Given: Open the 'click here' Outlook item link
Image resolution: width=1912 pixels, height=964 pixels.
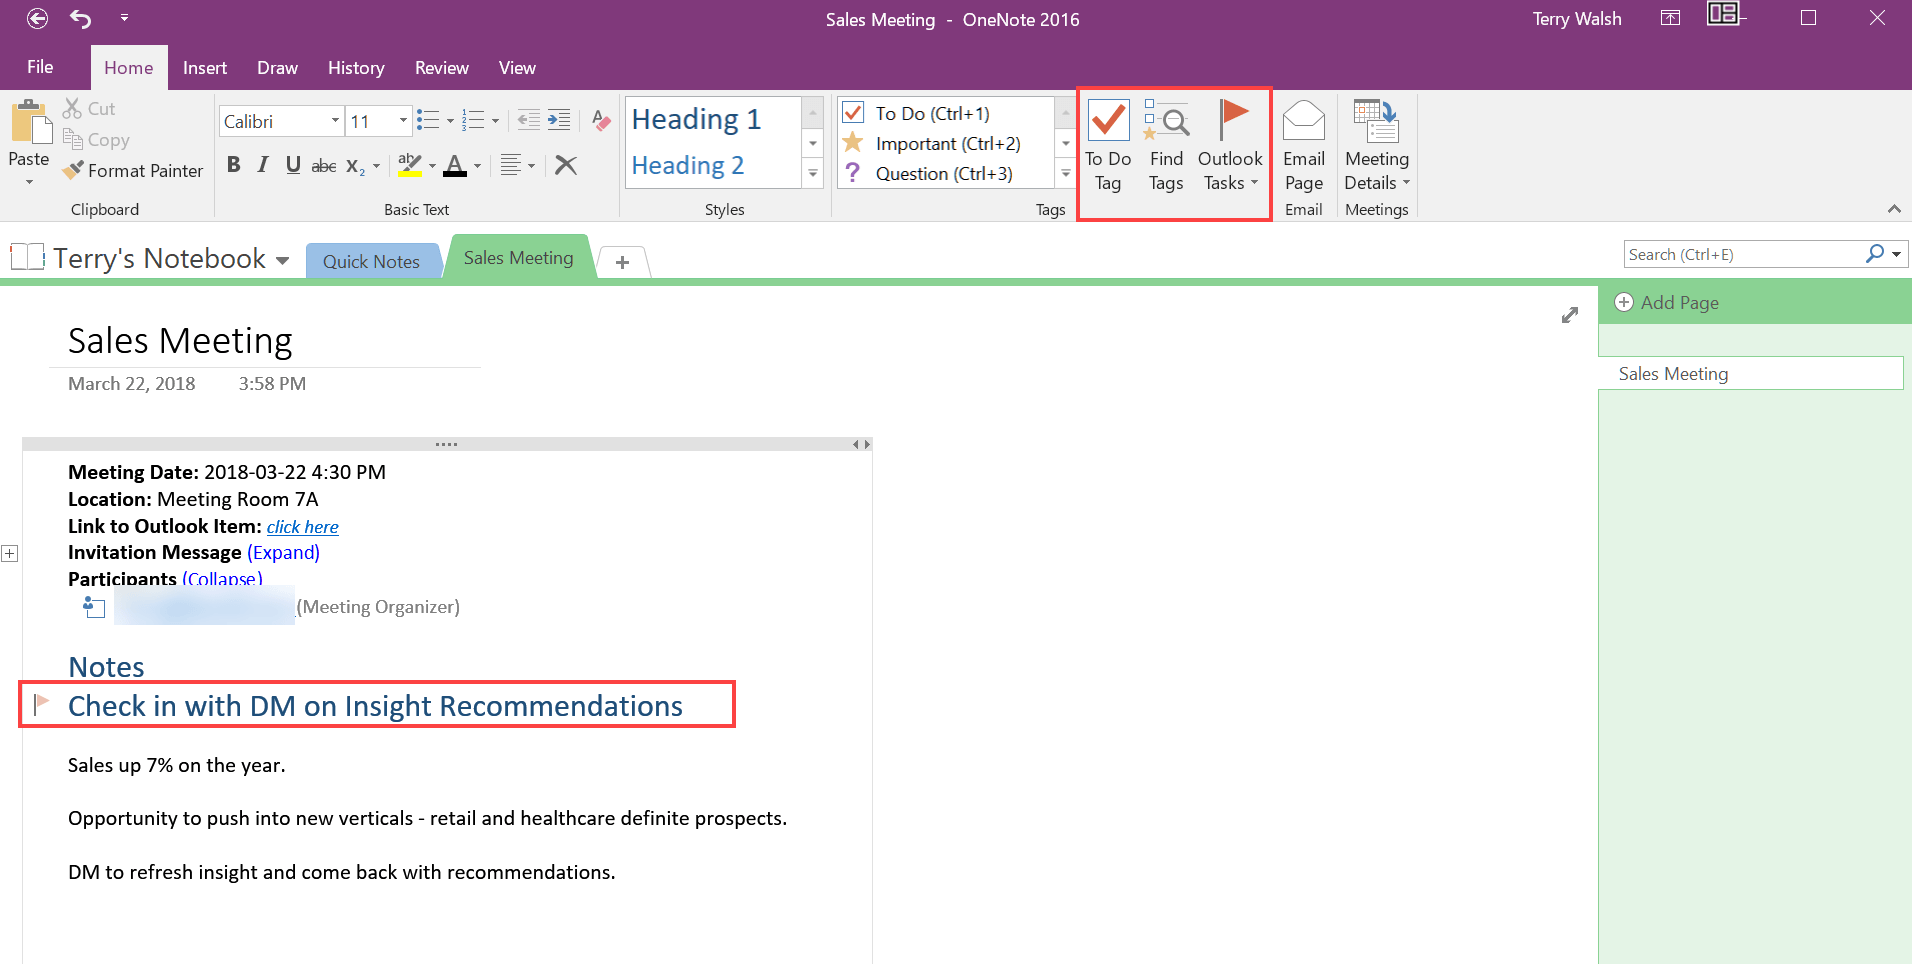Looking at the screenshot, I should coord(303,527).
